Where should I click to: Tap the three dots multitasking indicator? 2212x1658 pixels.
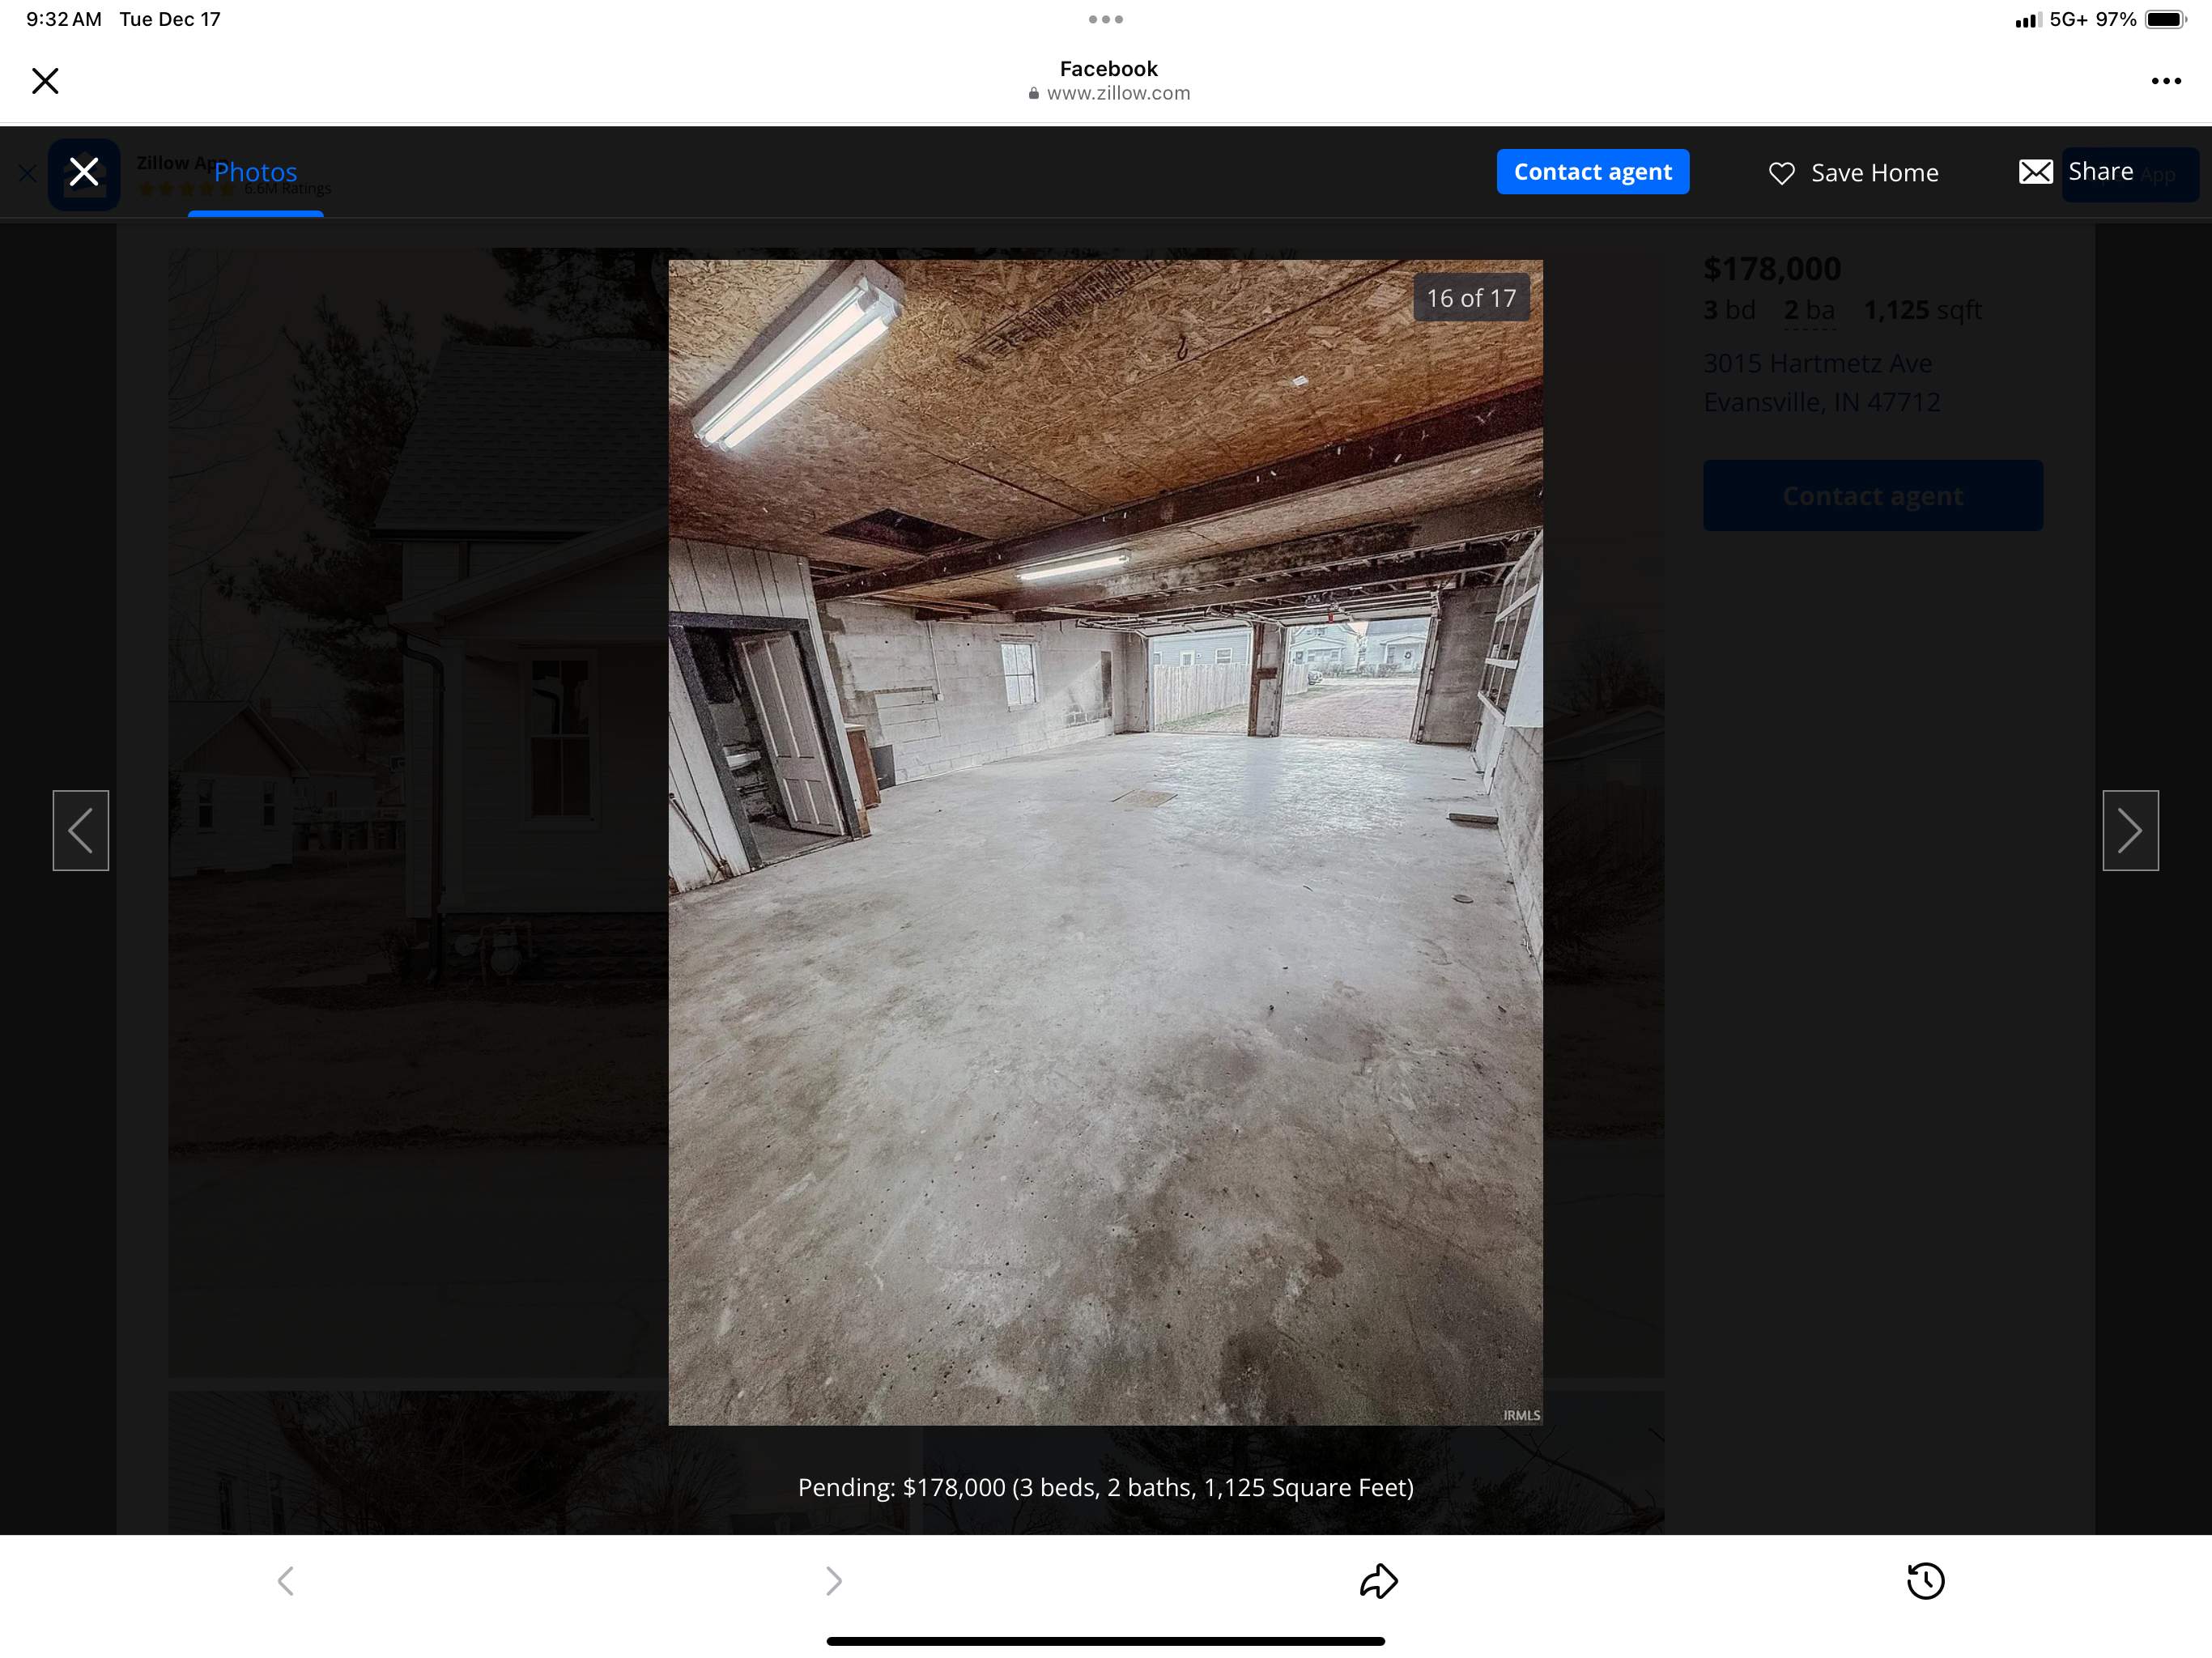pos(1105,19)
